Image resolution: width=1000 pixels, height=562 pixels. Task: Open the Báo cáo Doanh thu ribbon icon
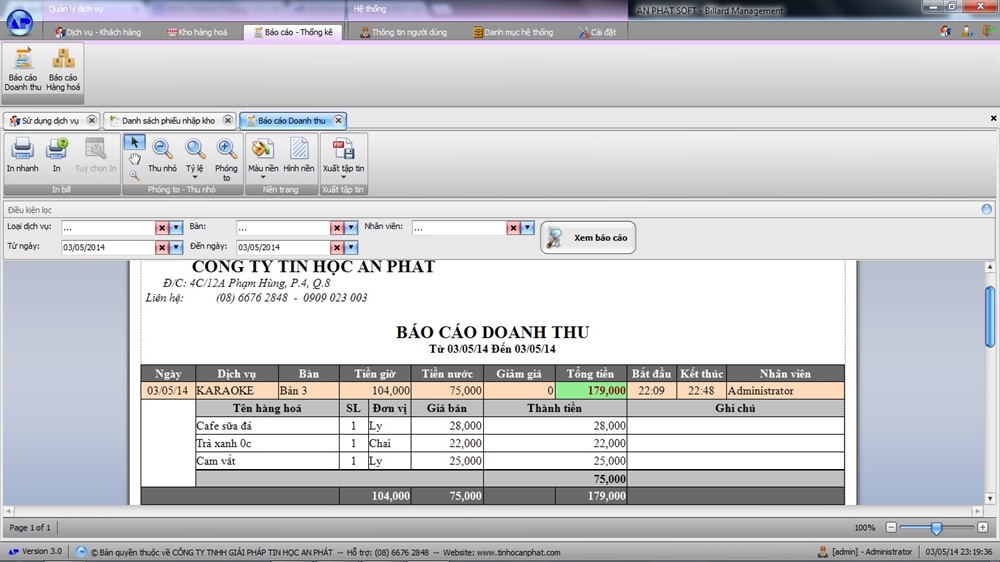23,70
